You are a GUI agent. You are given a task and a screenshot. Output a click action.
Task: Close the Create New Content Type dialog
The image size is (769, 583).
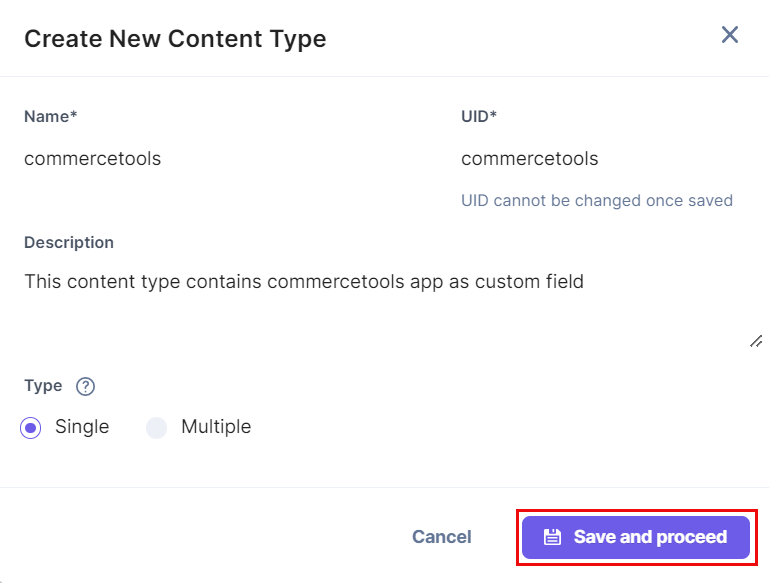pyautogui.click(x=730, y=35)
